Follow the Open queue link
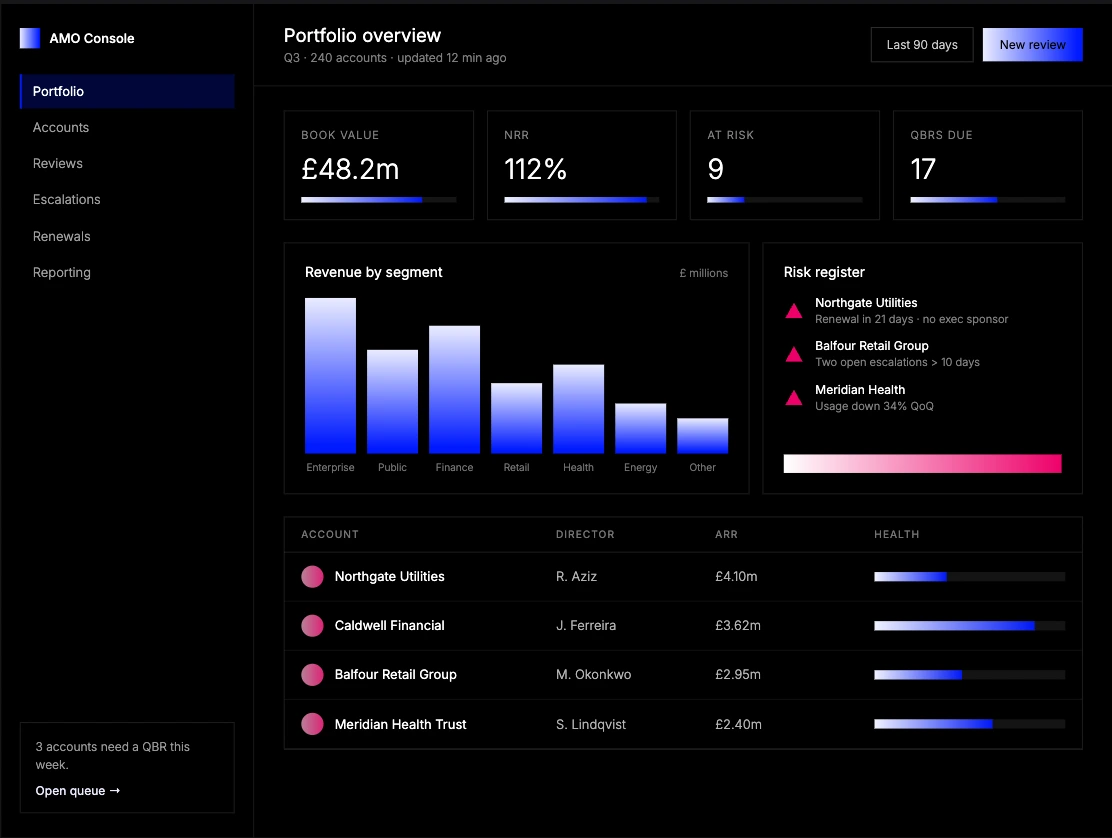The image size is (1112, 838). (78, 790)
